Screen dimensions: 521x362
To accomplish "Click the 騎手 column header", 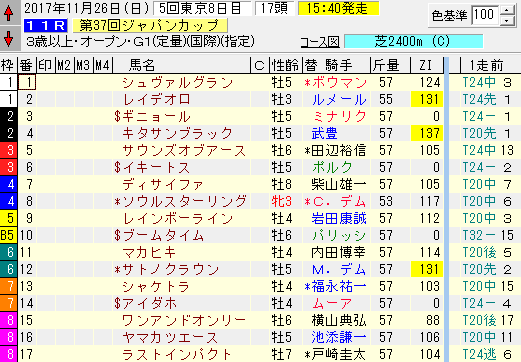I will (339, 65).
